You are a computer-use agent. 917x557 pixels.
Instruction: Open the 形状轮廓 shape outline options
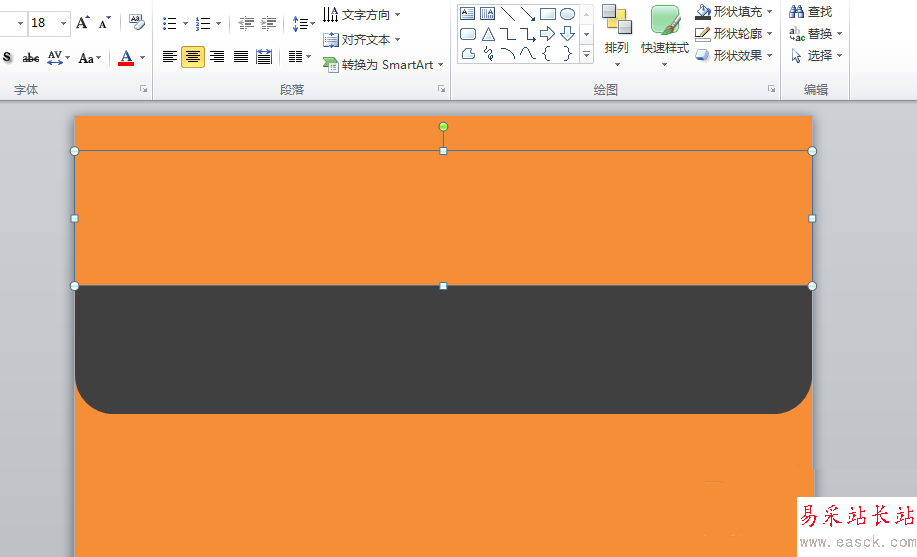[734, 33]
